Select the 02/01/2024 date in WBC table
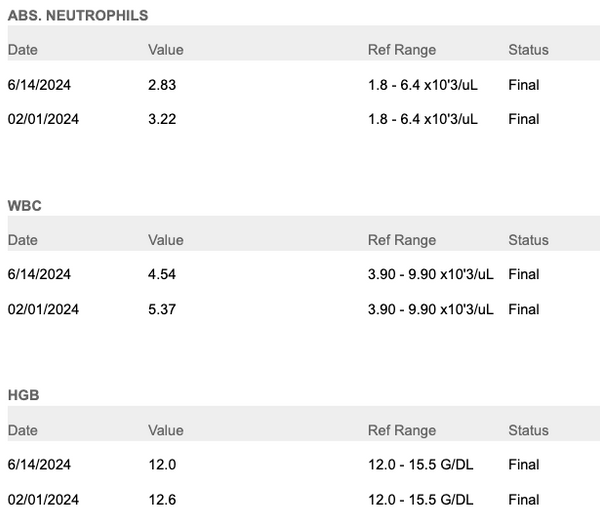The width and height of the screenshot is (600, 528). 43,309
